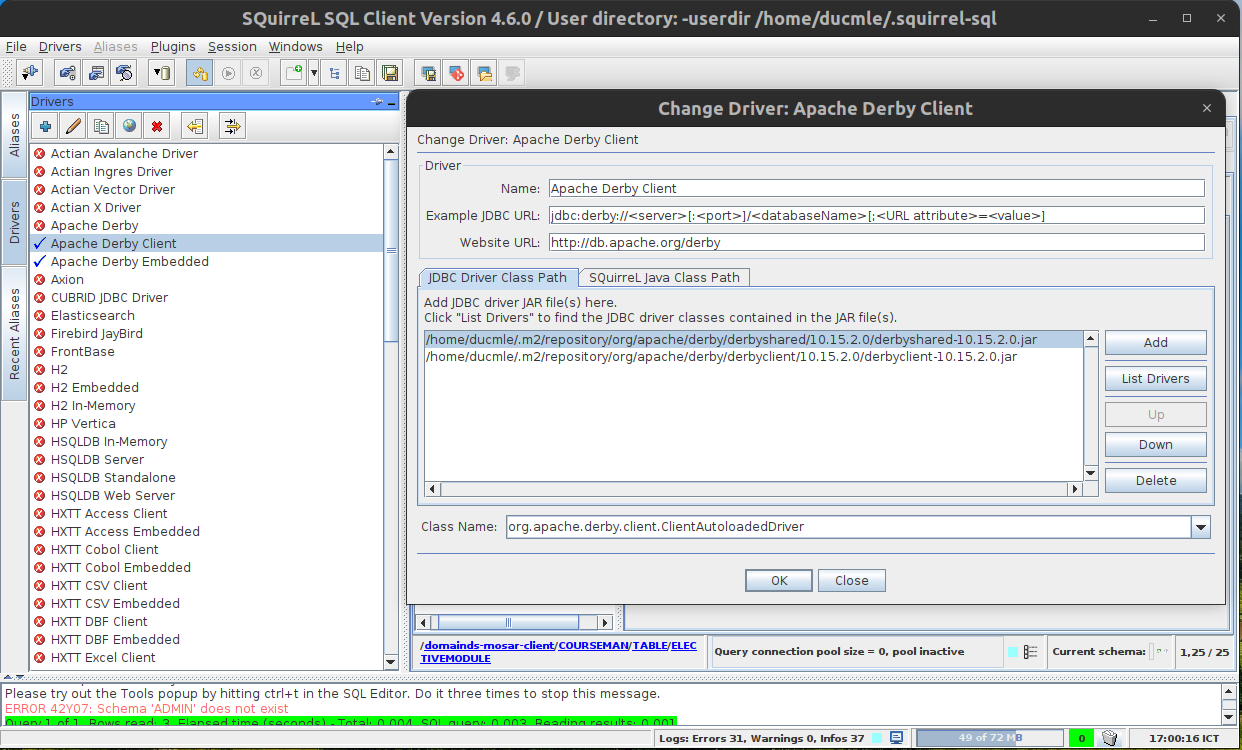The width and height of the screenshot is (1242, 750).
Task: Click the List Drivers button
Action: [1156, 379]
